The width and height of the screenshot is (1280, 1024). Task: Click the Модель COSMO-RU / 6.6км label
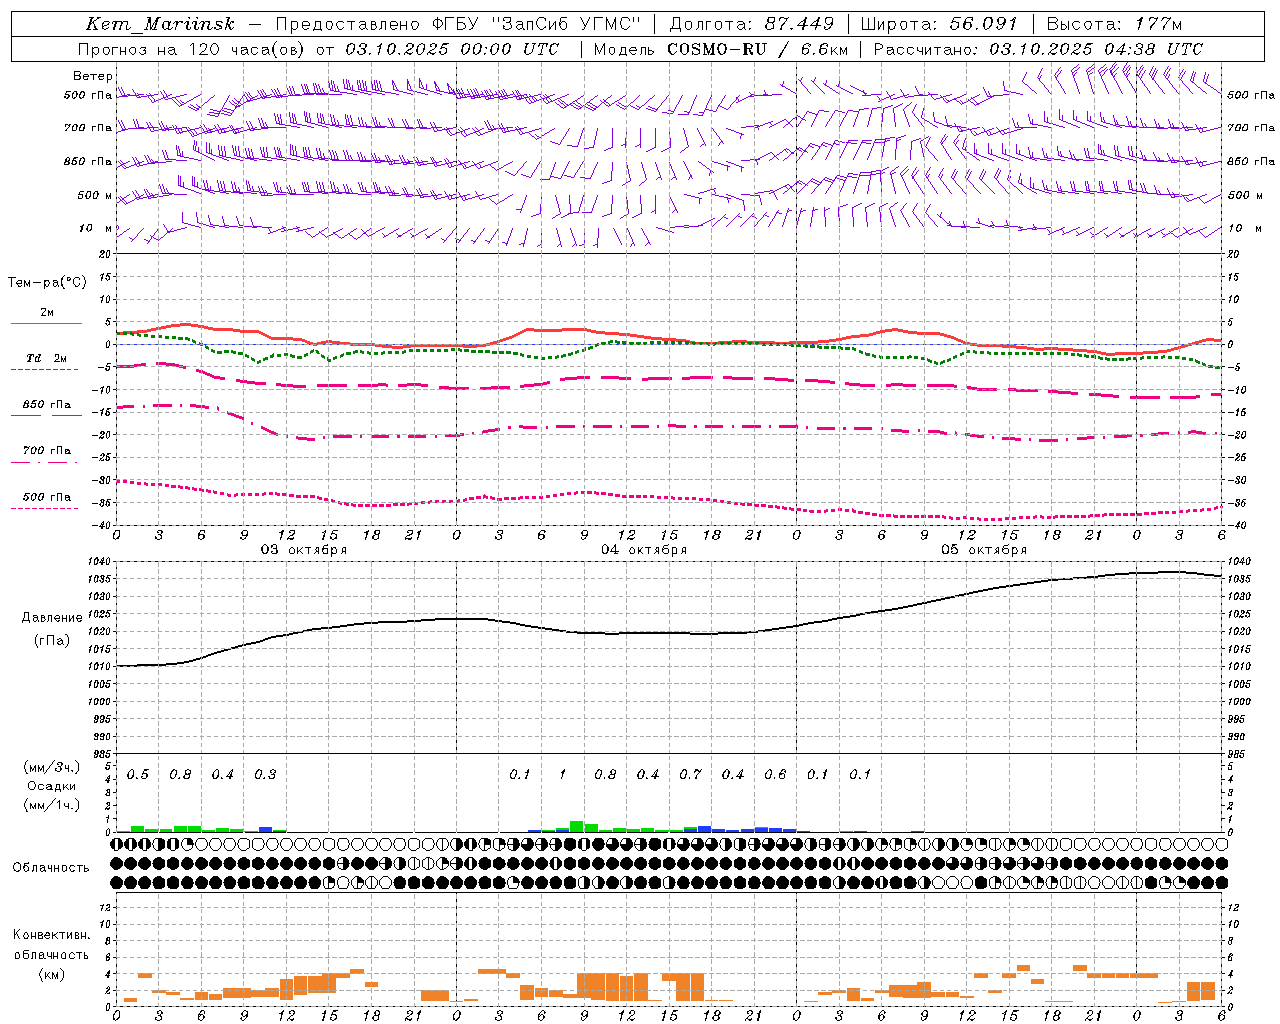tap(720, 49)
